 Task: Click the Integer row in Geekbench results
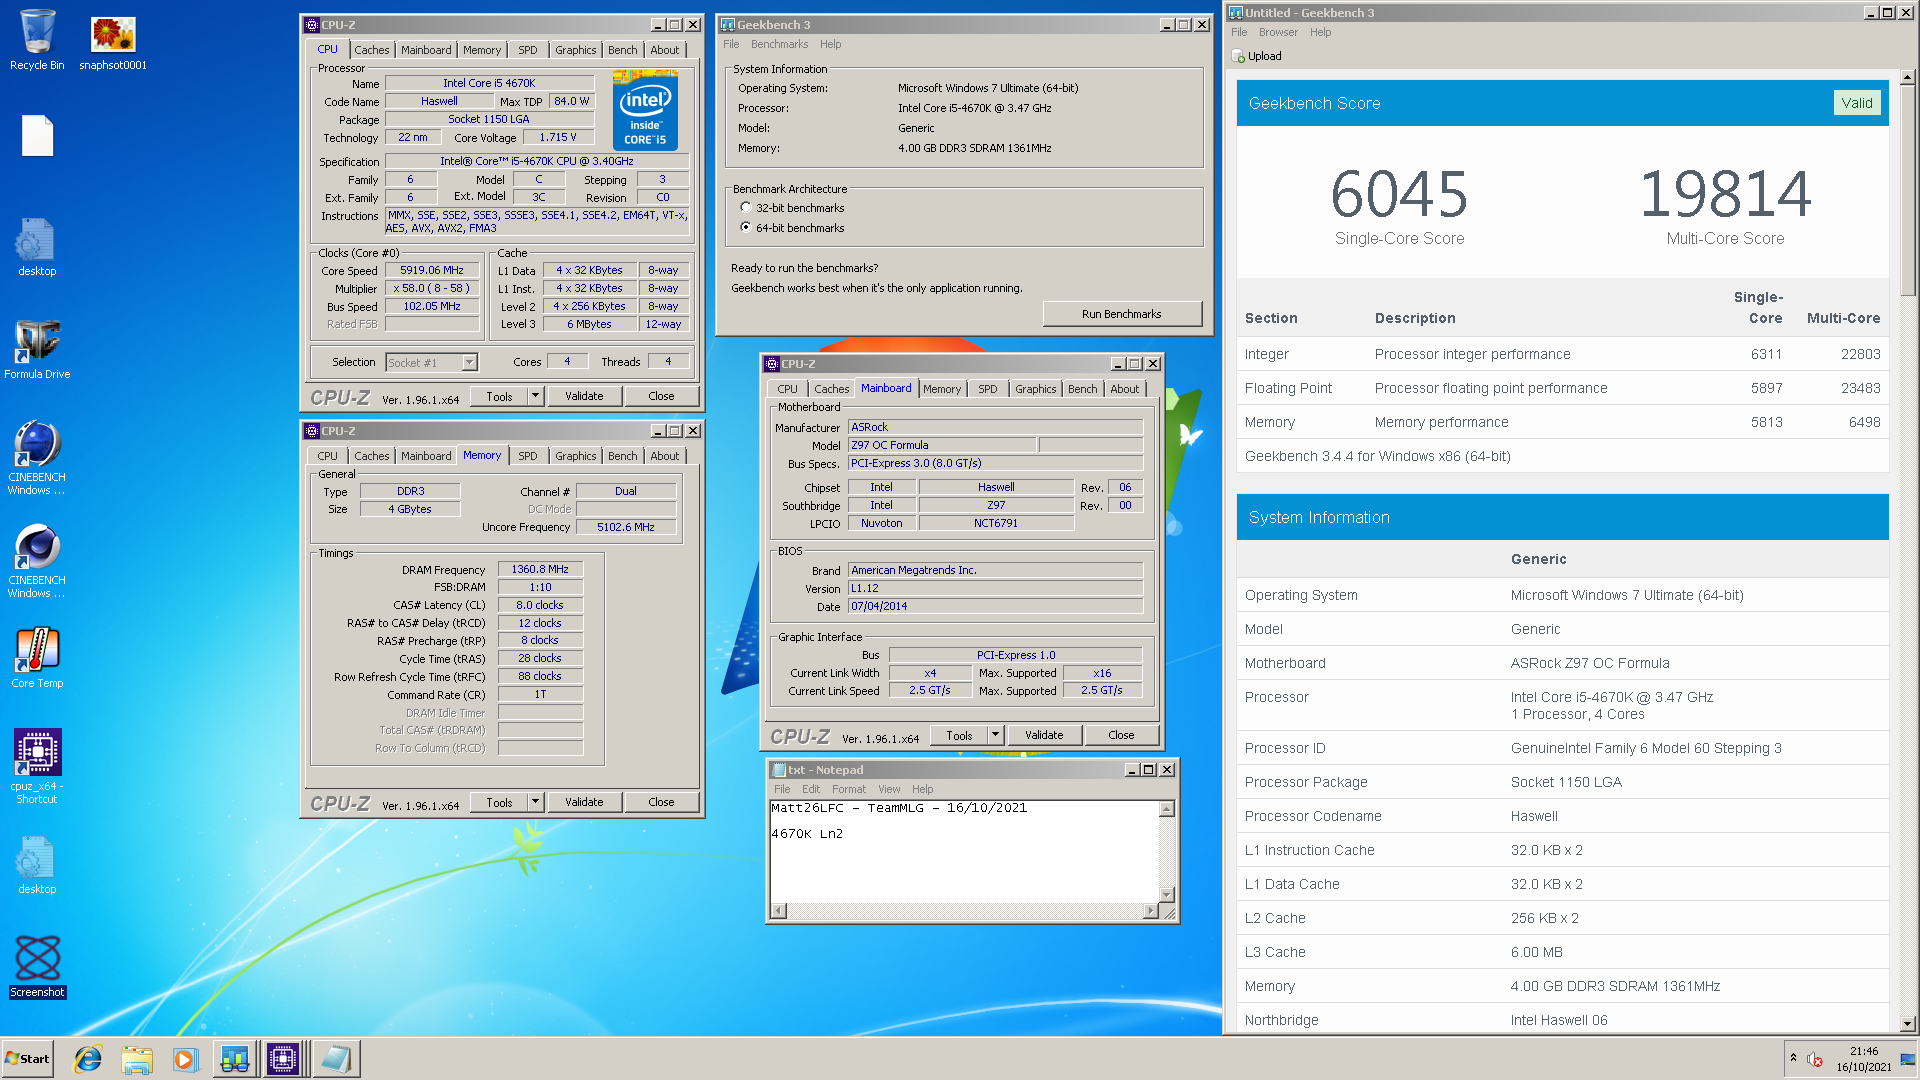(x=1562, y=354)
